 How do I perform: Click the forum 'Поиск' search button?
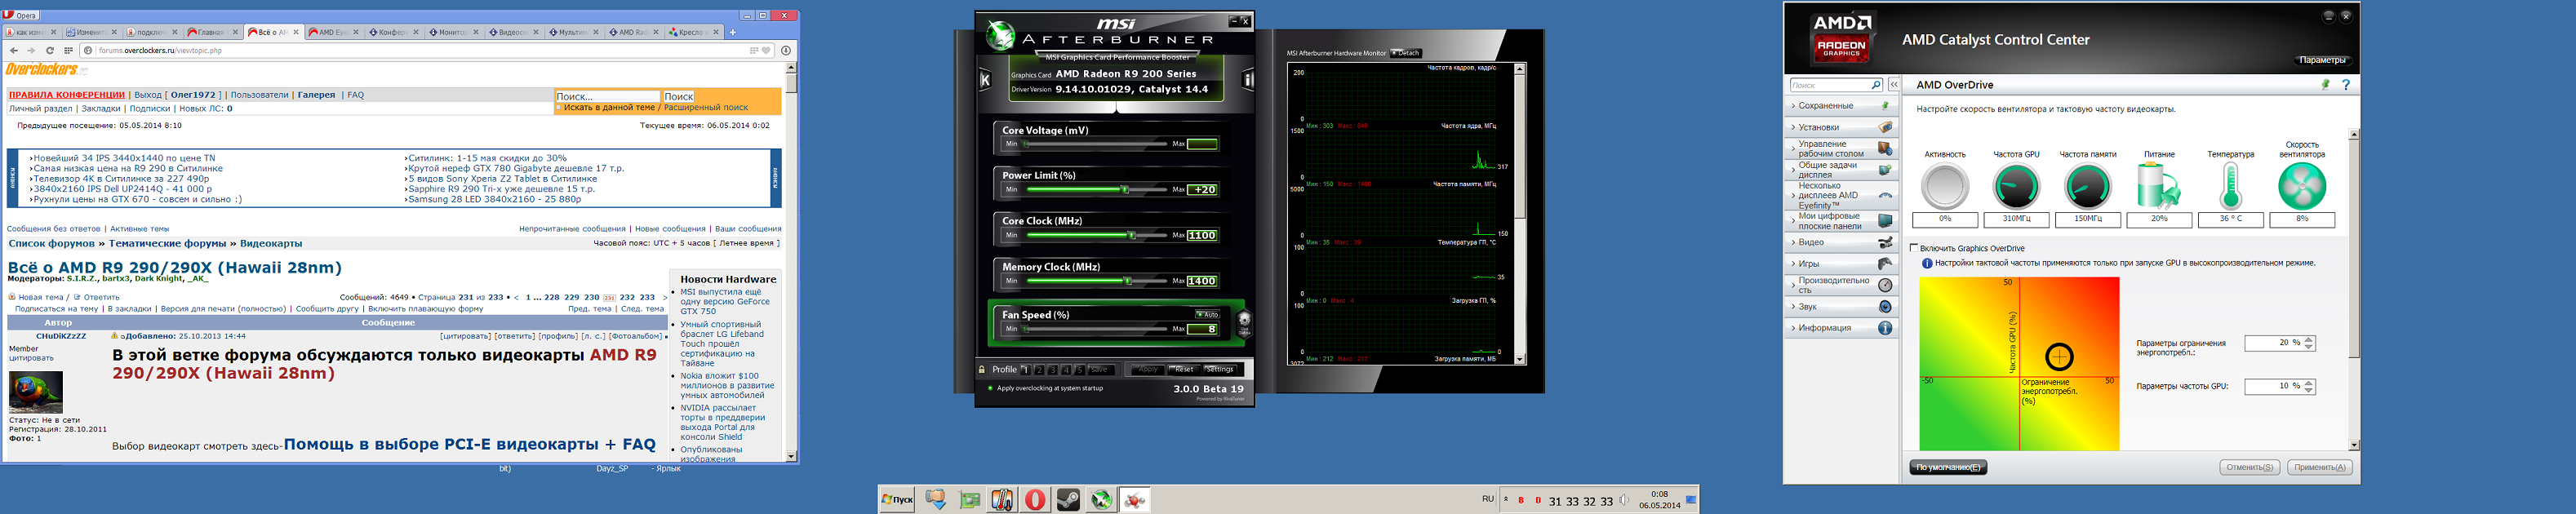pos(679,96)
